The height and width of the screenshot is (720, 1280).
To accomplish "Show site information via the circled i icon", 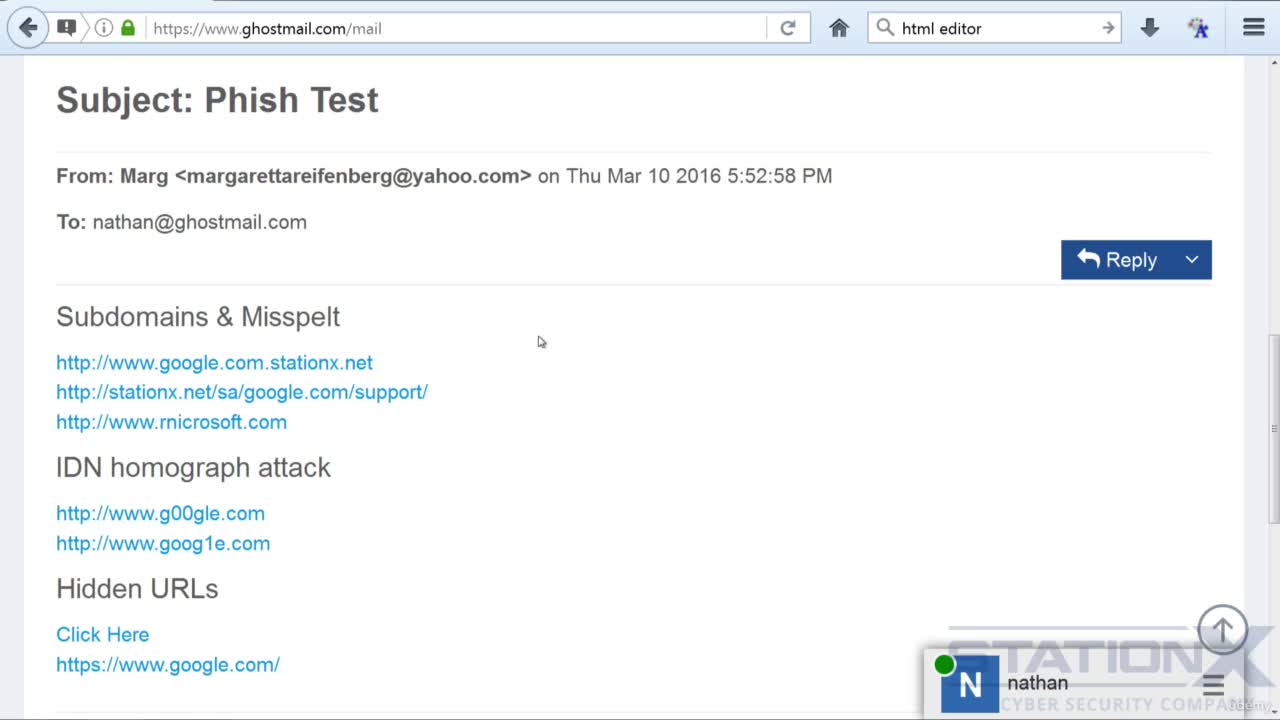I will coord(104,28).
